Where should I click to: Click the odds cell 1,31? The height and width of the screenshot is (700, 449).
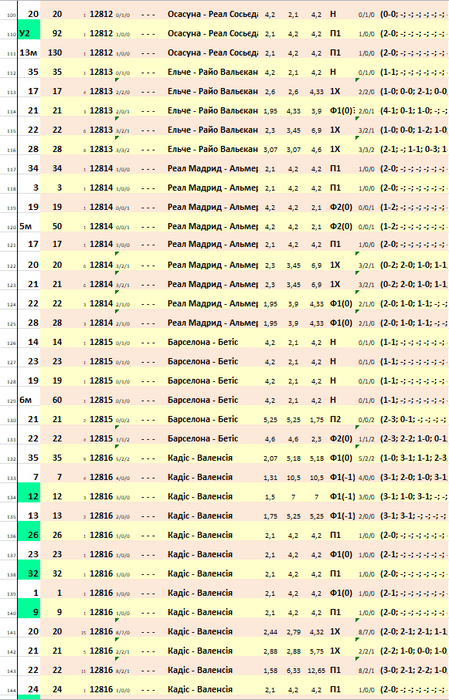point(270,477)
